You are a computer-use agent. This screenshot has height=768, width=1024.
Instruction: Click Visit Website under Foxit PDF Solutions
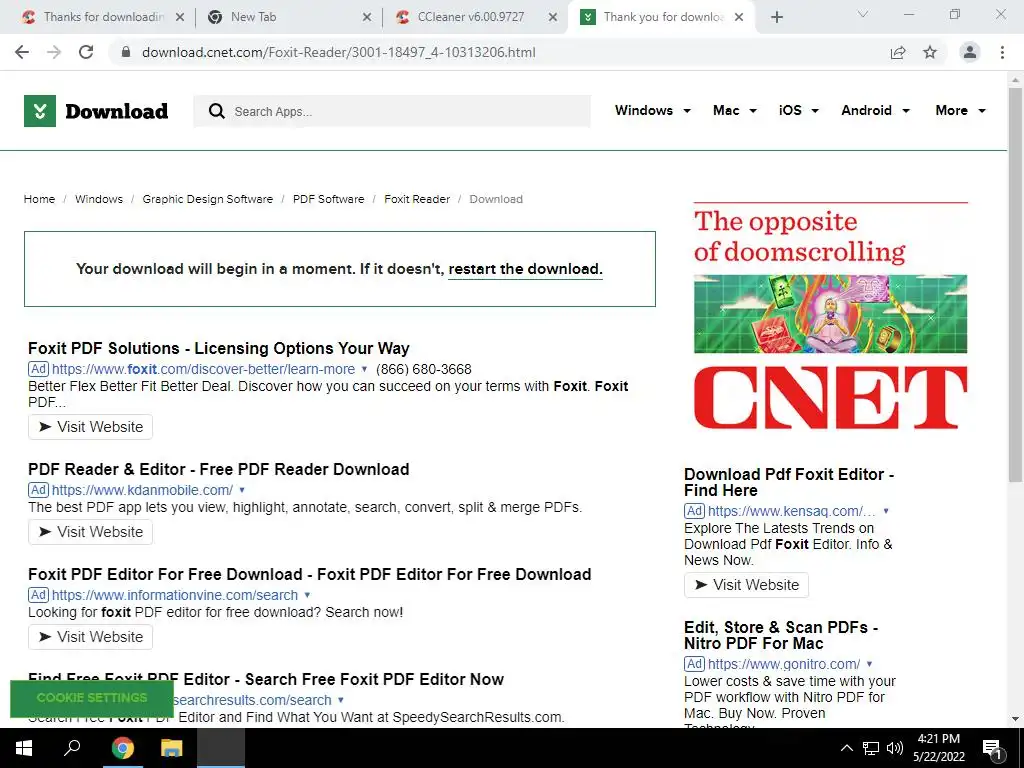tap(90, 427)
